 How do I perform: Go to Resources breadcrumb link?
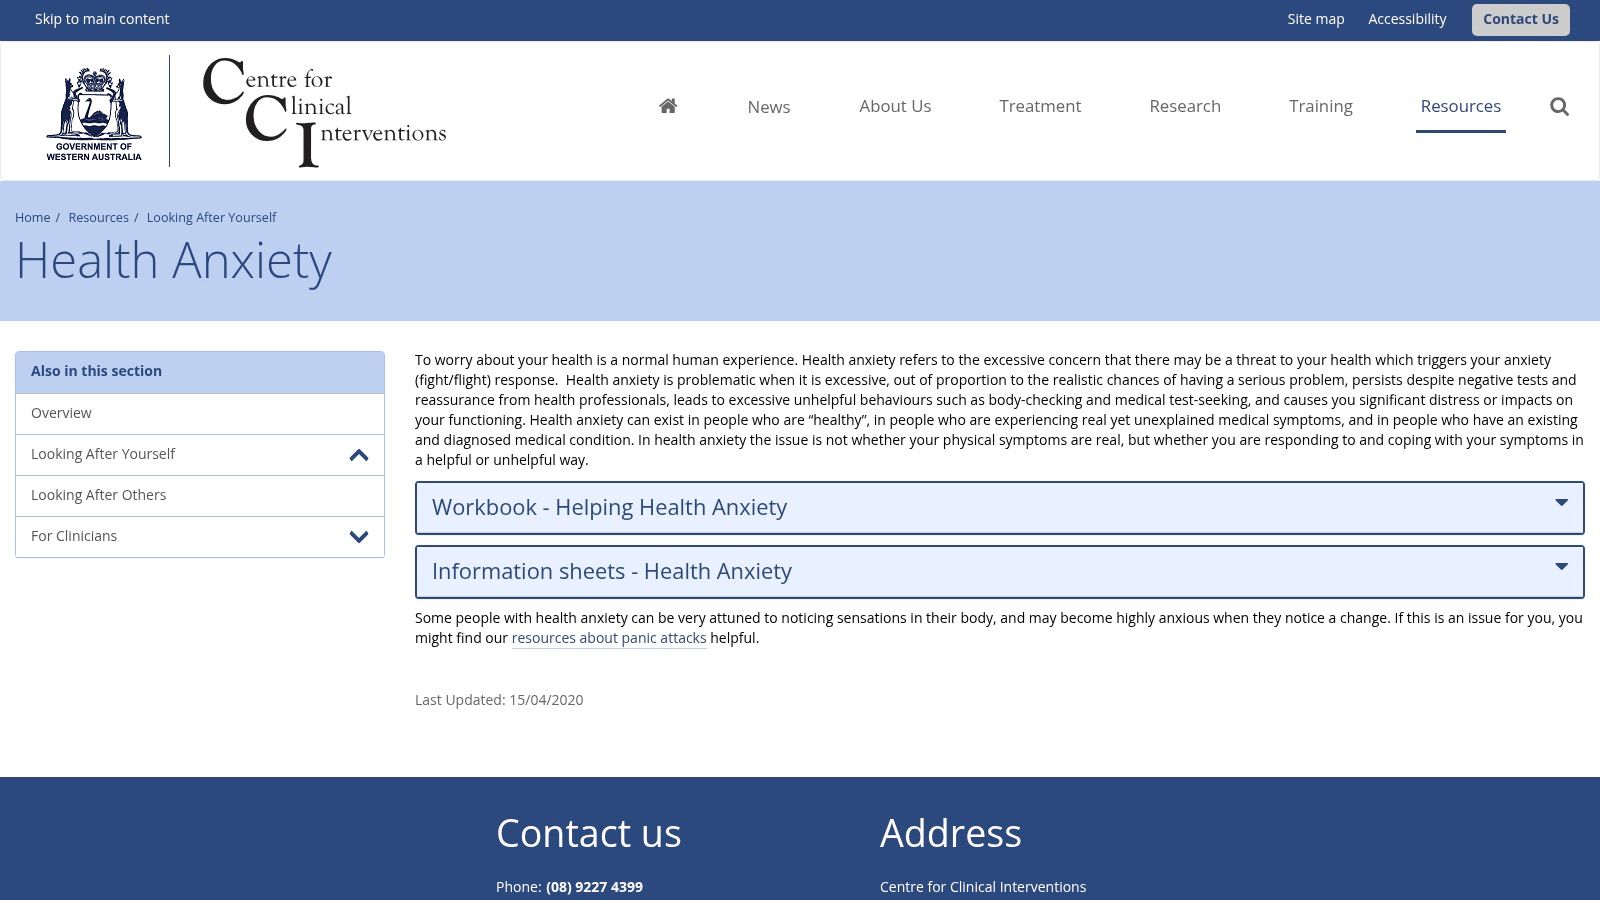pos(98,217)
